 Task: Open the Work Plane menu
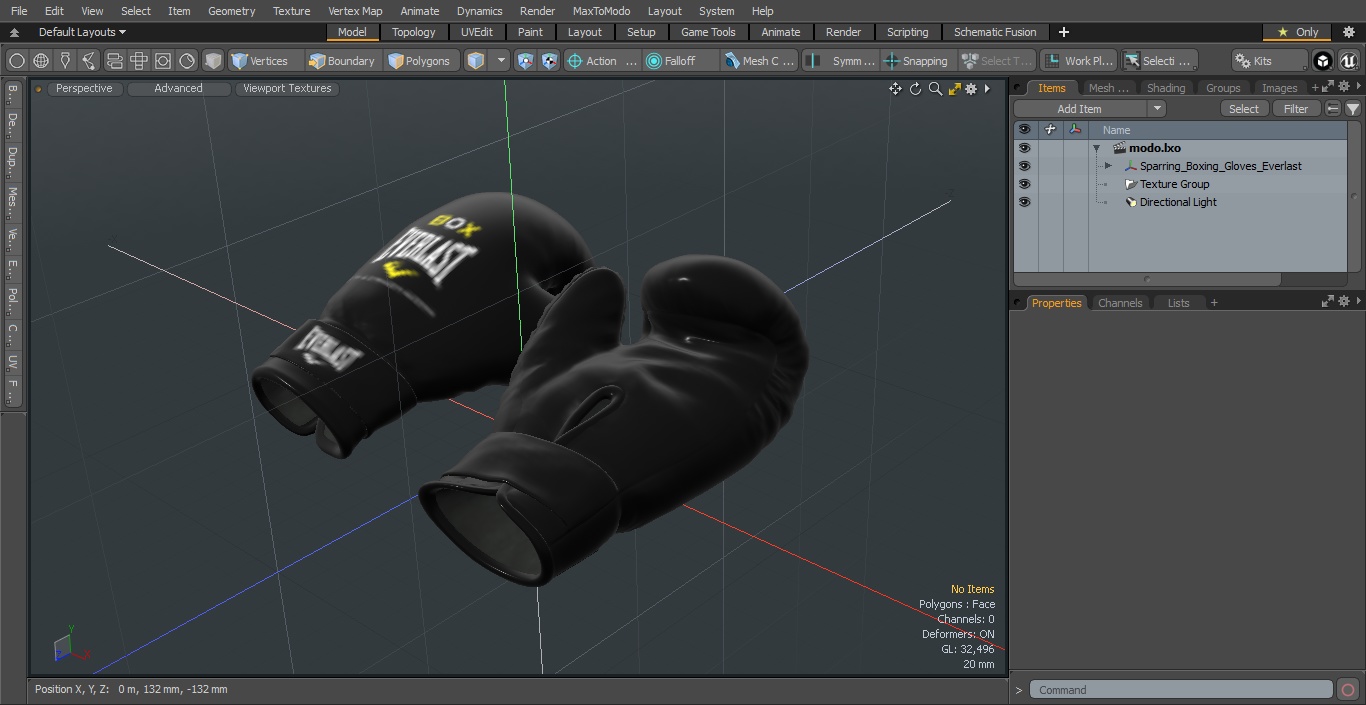point(1078,61)
